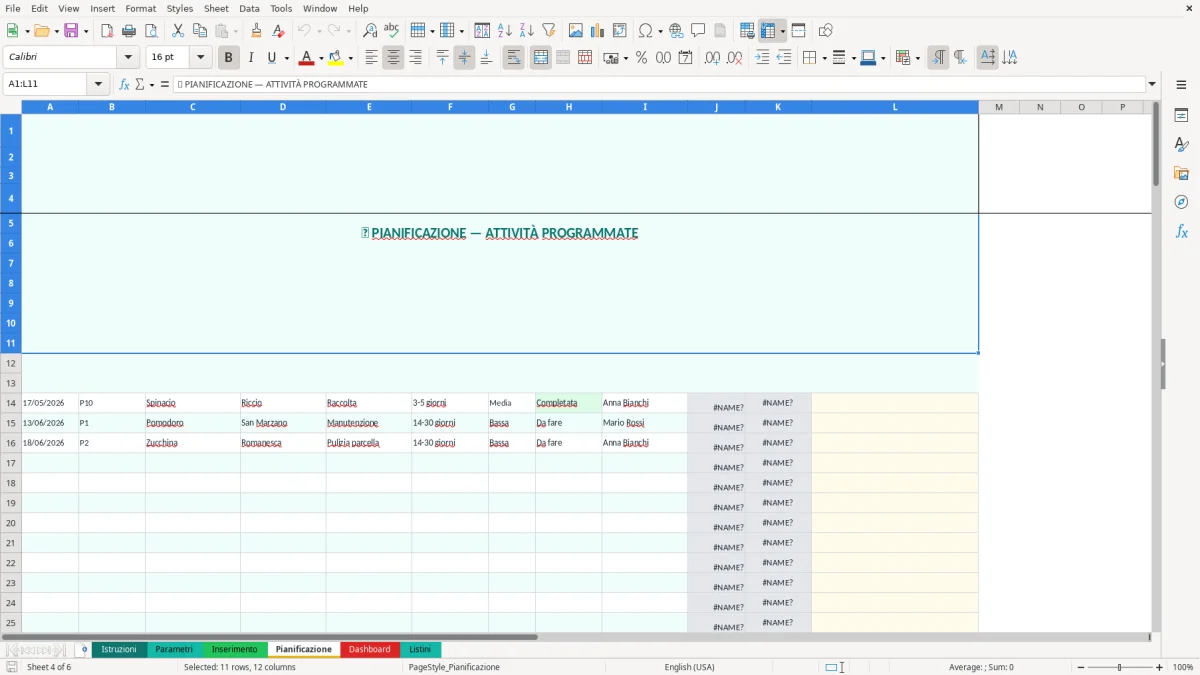The width and height of the screenshot is (1200, 675).
Task: Open the Conditional Formatting dropdown arrow
Action: (x=917, y=58)
